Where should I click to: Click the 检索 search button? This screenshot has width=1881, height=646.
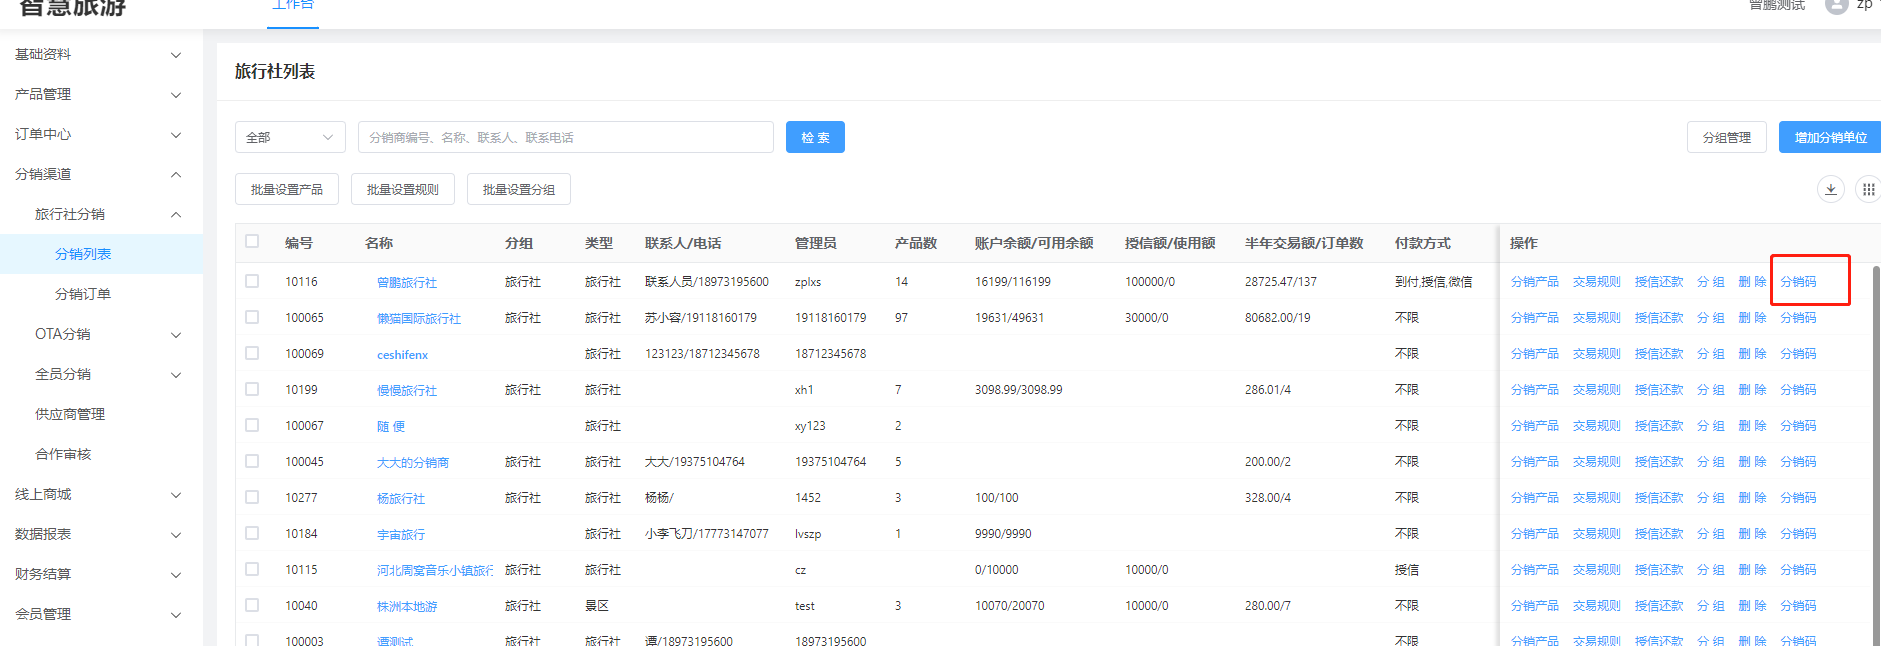tap(815, 137)
